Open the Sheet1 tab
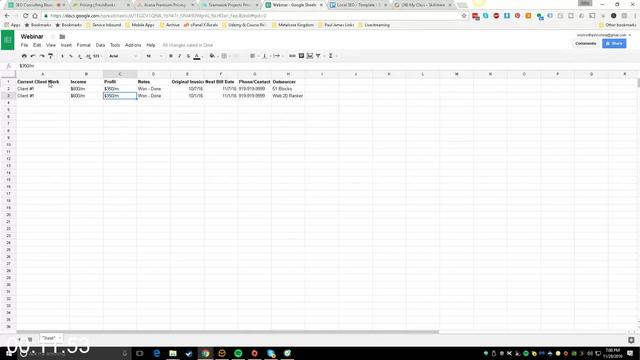 [51, 338]
